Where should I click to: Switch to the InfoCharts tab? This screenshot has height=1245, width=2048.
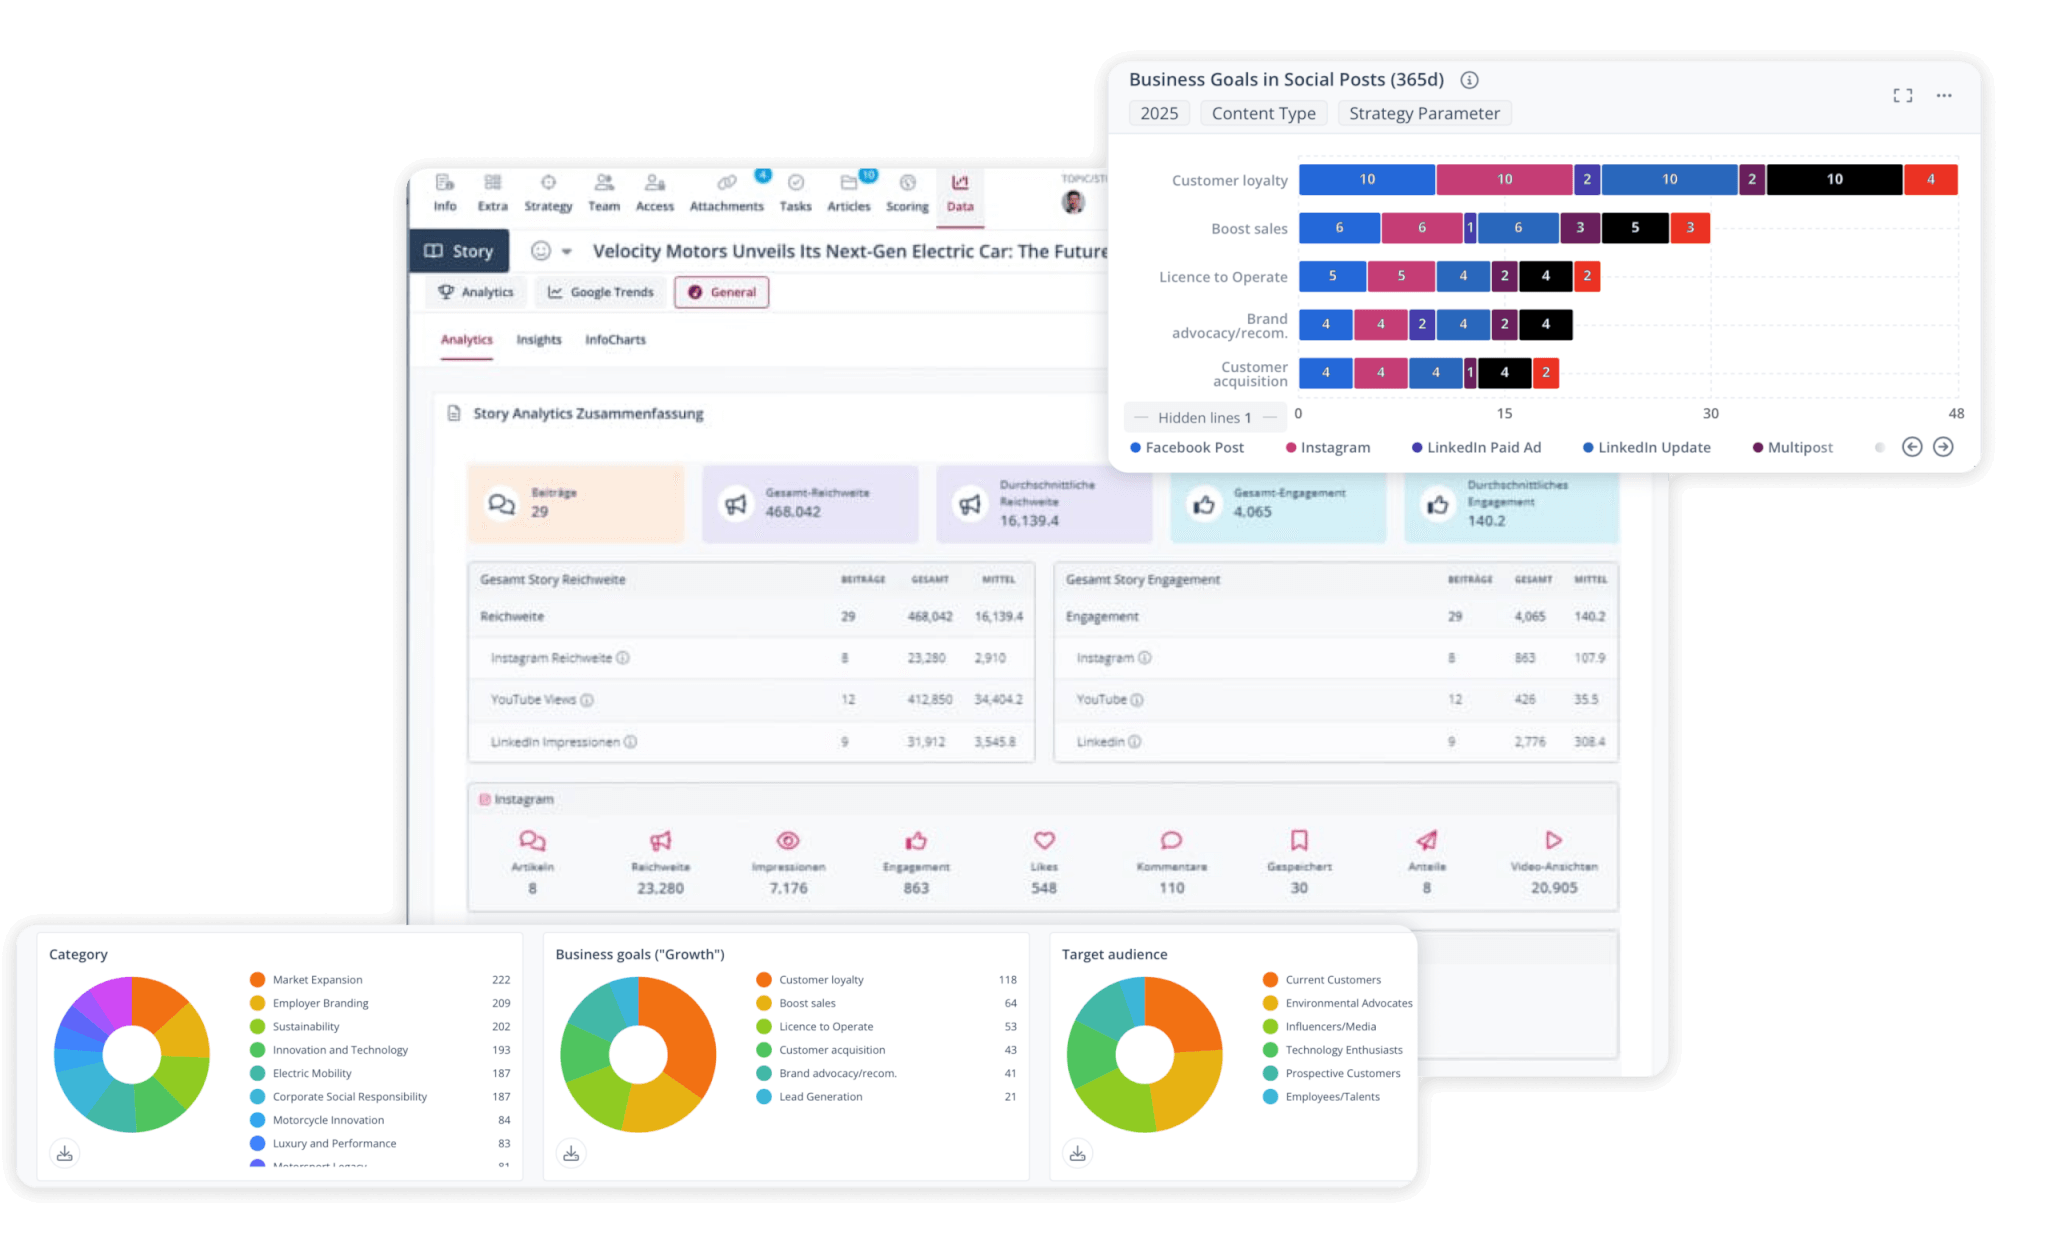point(615,340)
